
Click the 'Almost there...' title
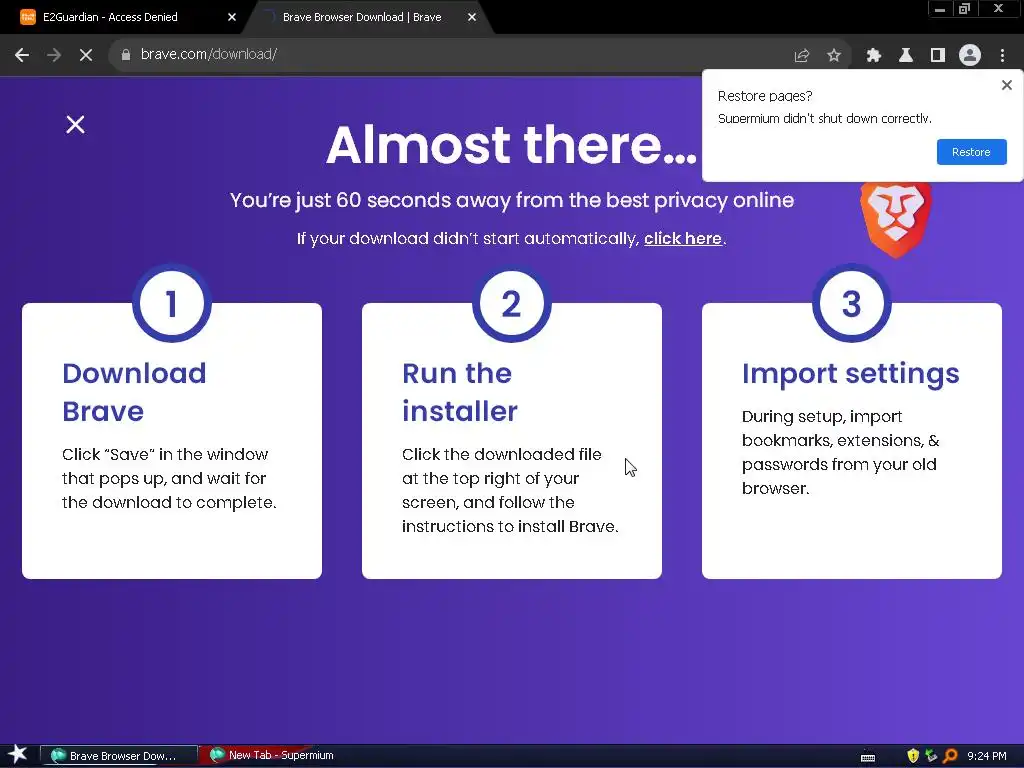511,144
